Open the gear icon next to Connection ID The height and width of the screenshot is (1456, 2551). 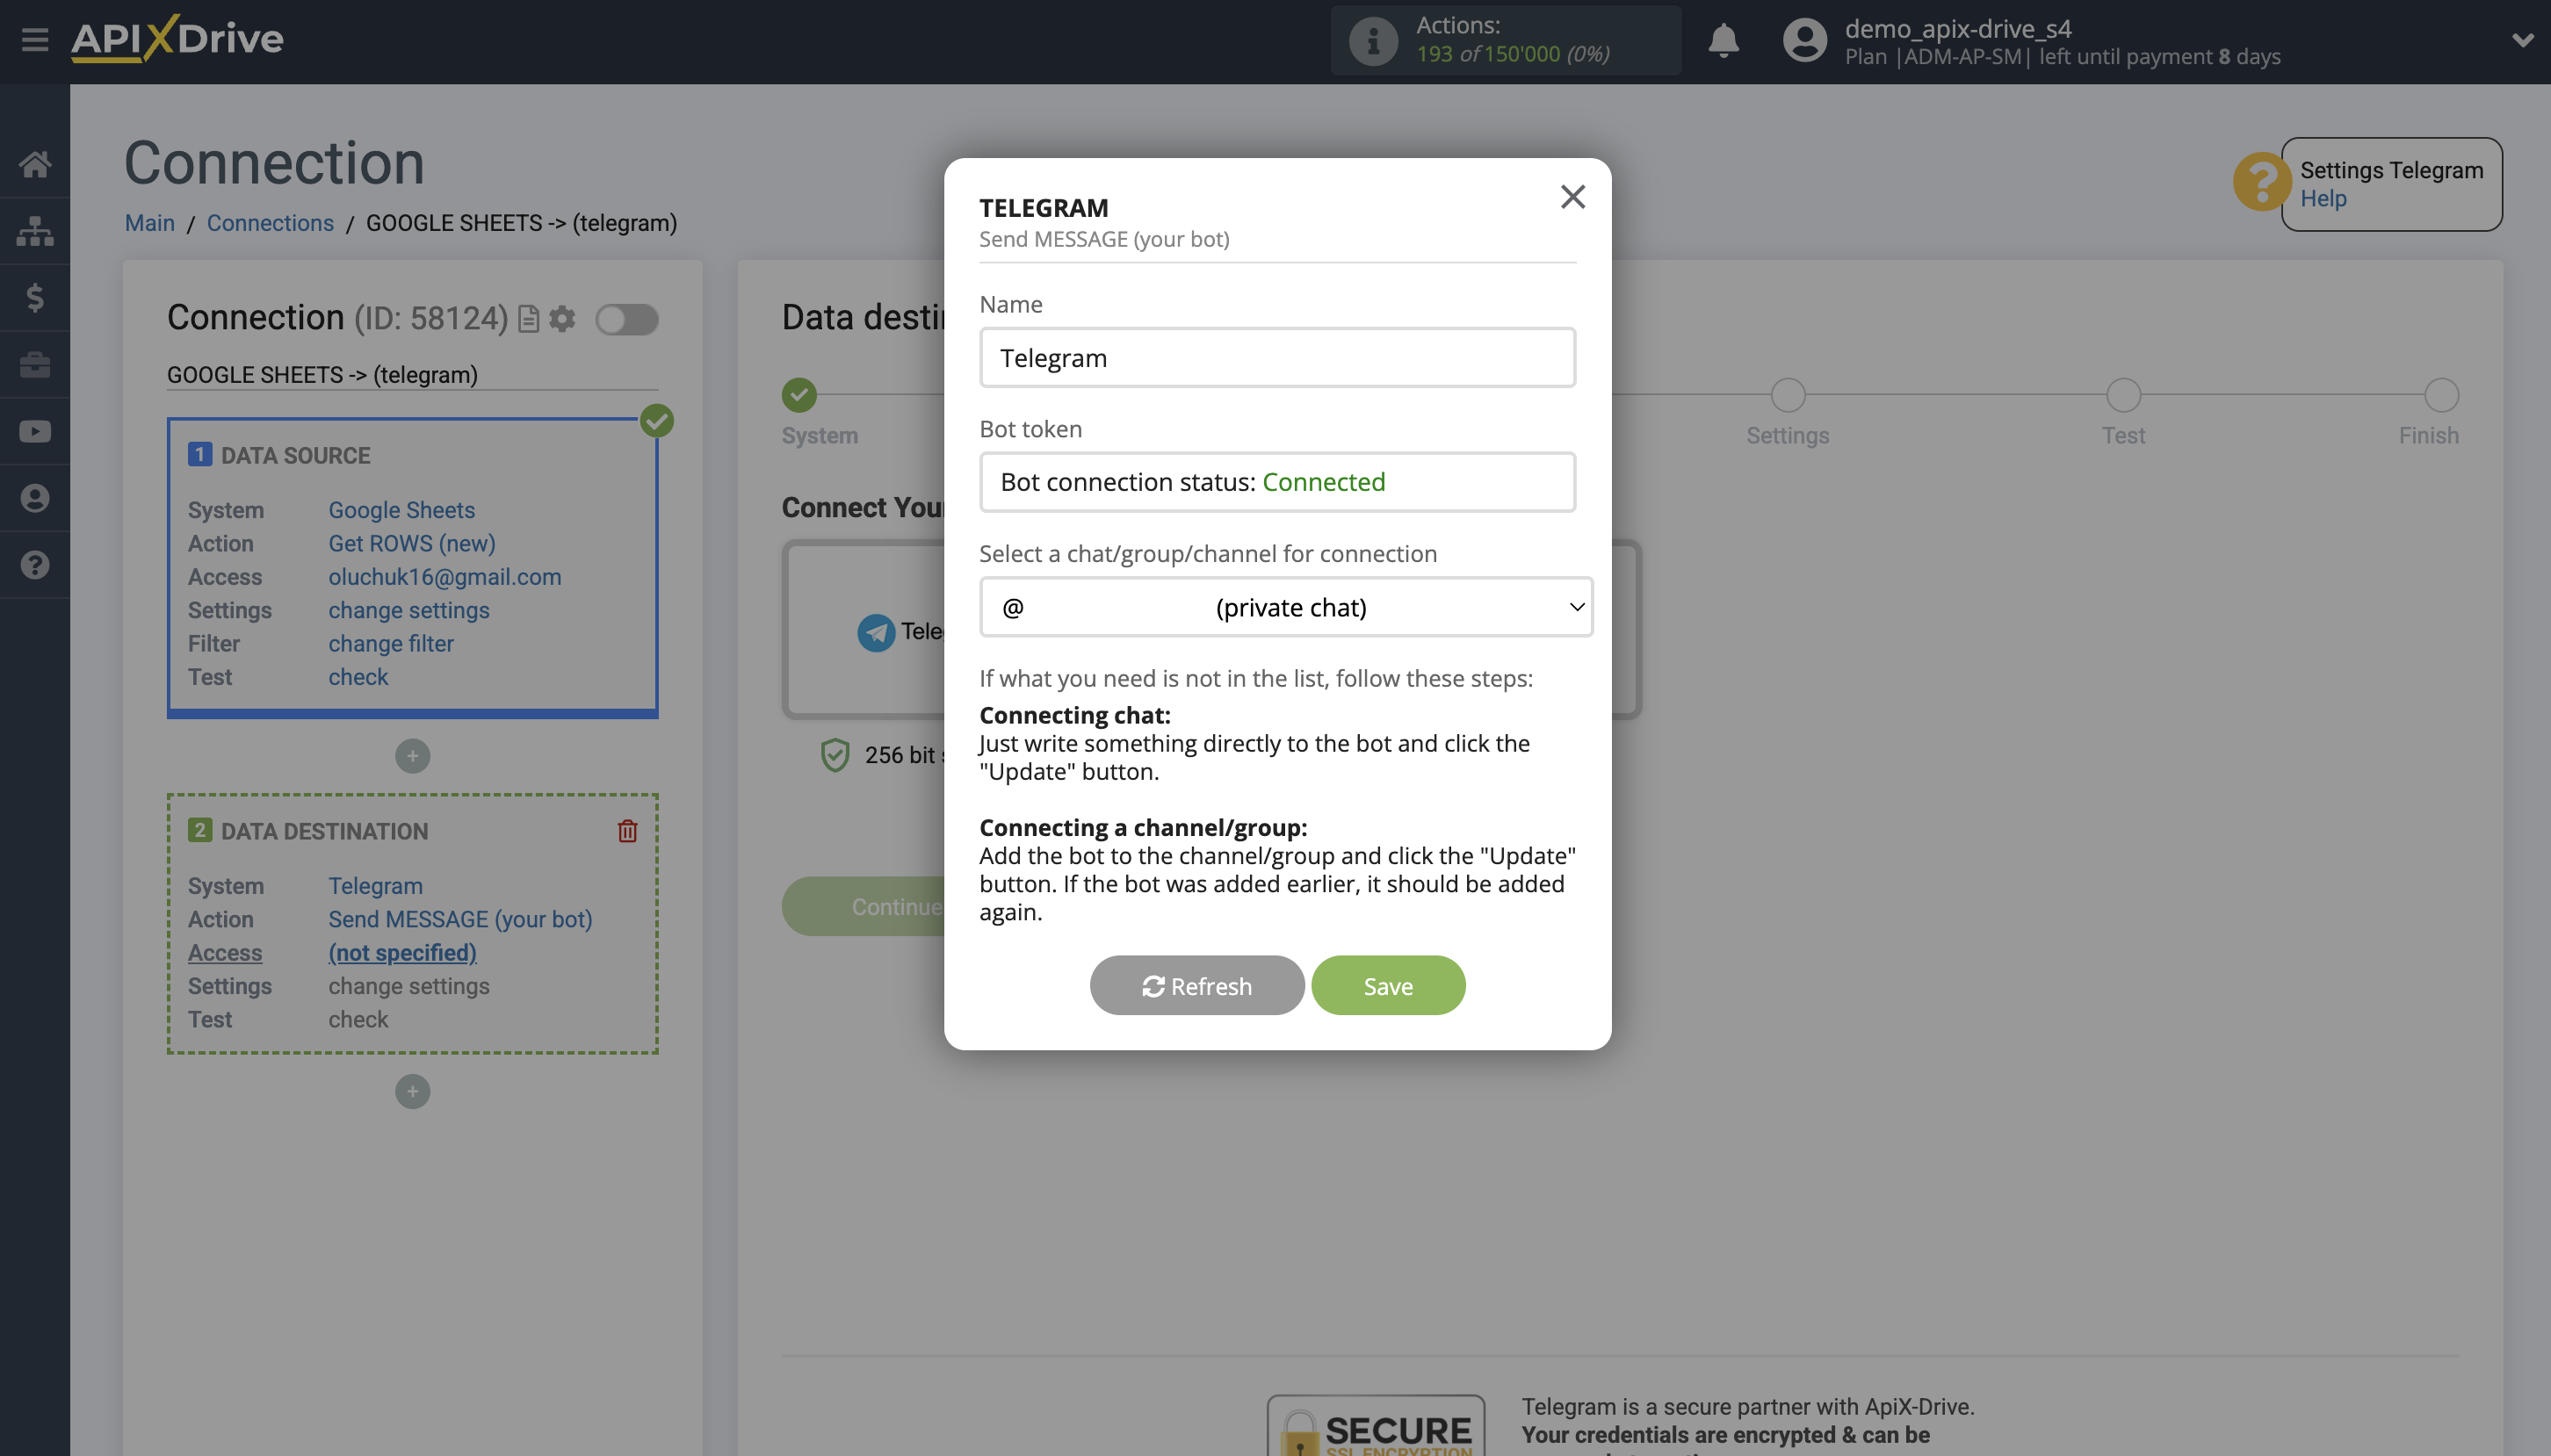tap(563, 318)
